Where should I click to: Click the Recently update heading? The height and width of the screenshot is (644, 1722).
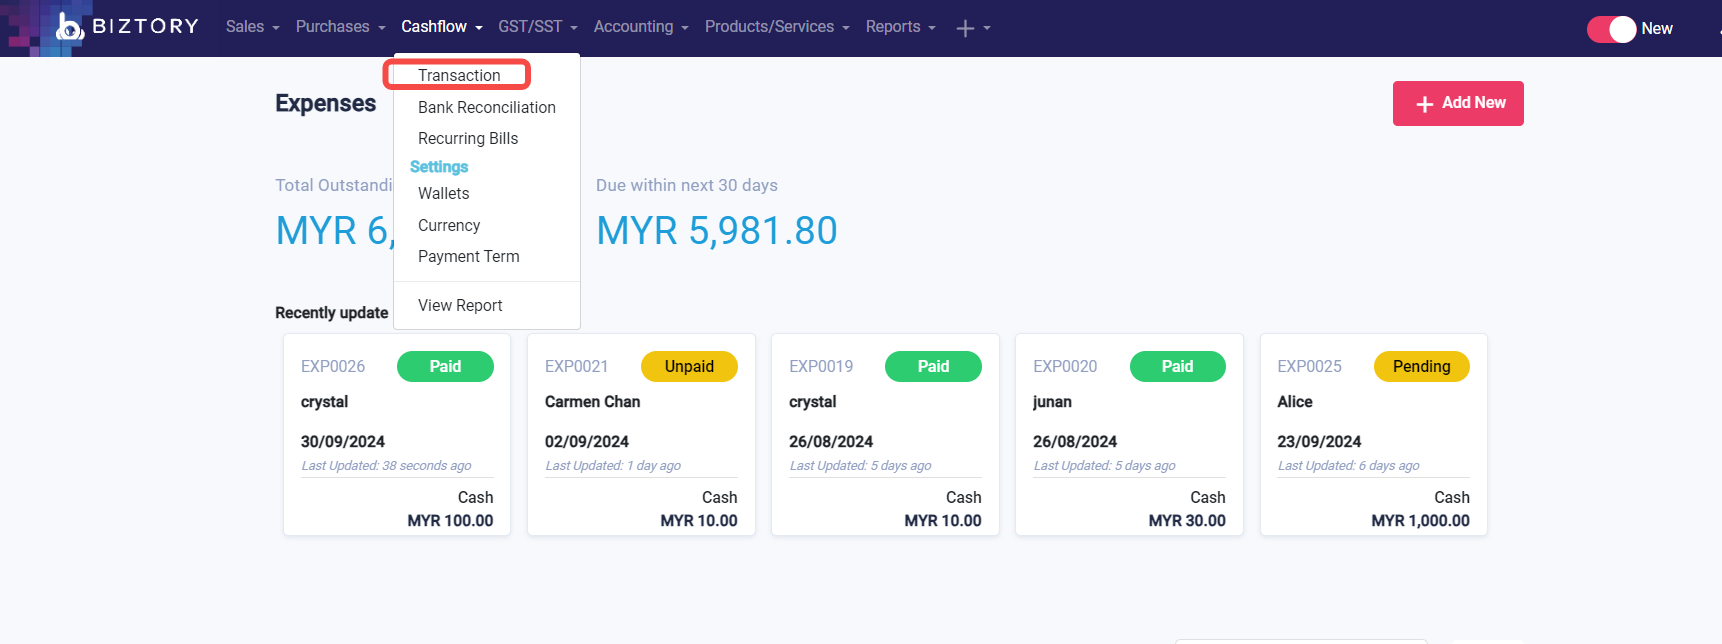[x=331, y=312]
